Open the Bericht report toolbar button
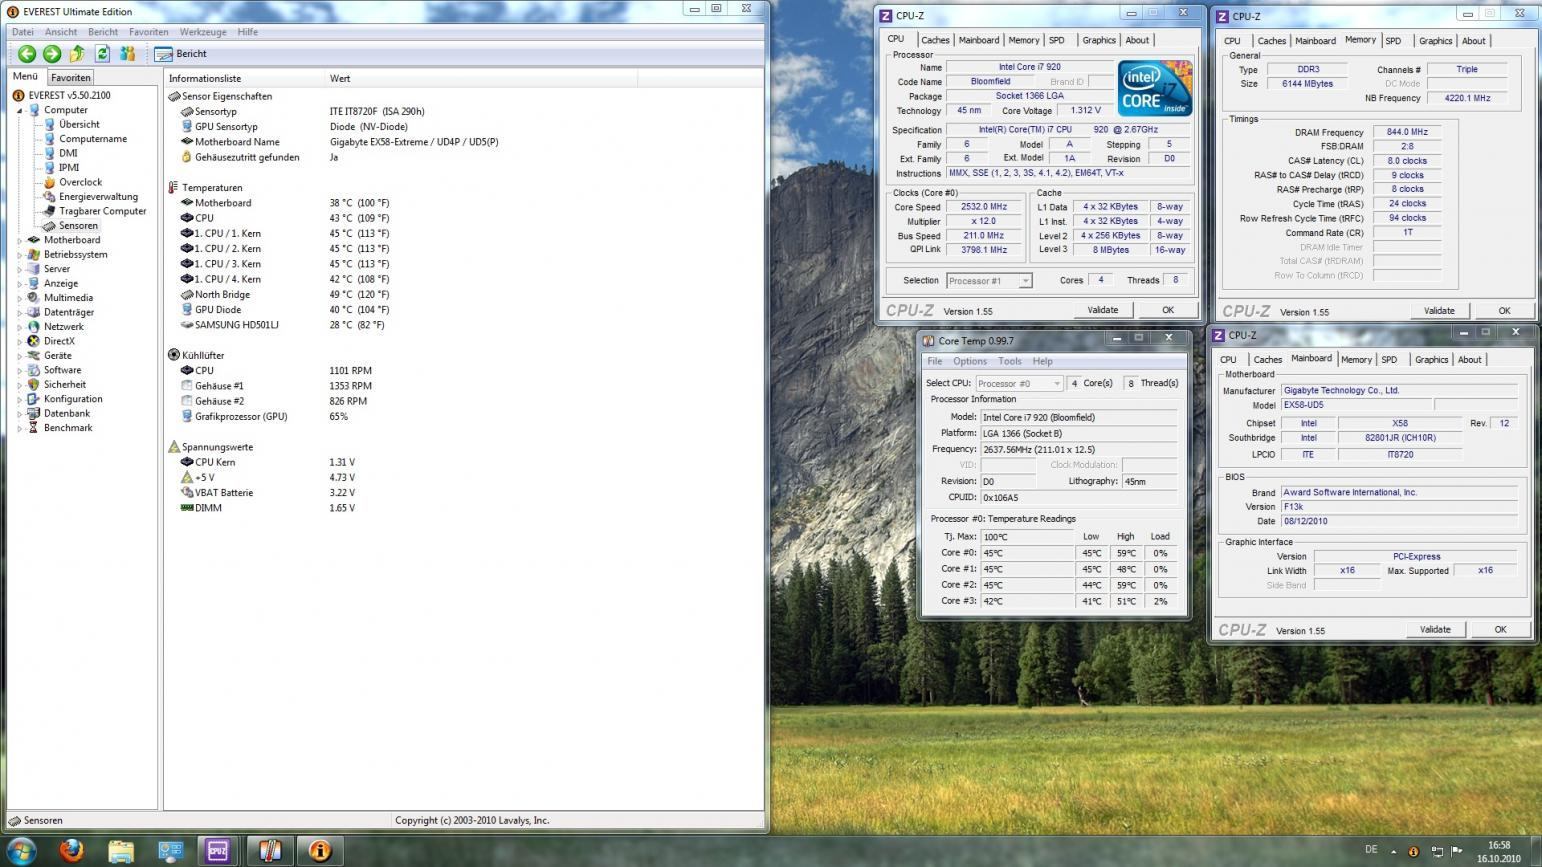 pos(181,54)
